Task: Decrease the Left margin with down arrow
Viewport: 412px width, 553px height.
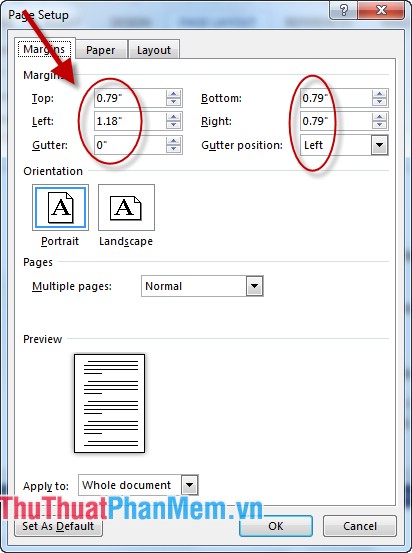Action: [x=174, y=126]
